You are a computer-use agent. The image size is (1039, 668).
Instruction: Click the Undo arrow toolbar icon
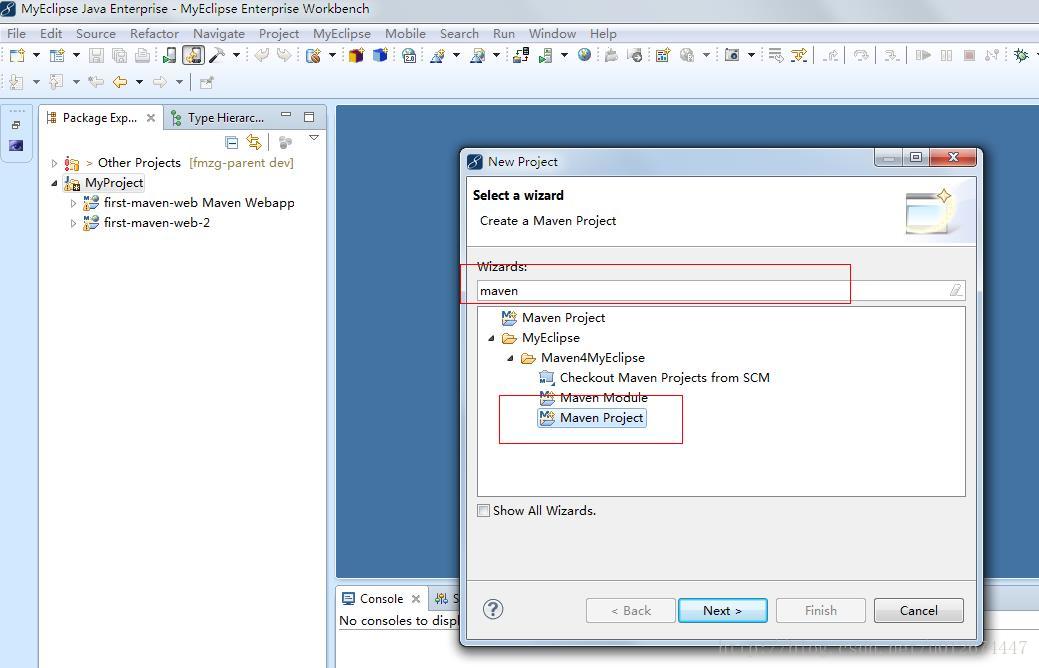click(262, 56)
